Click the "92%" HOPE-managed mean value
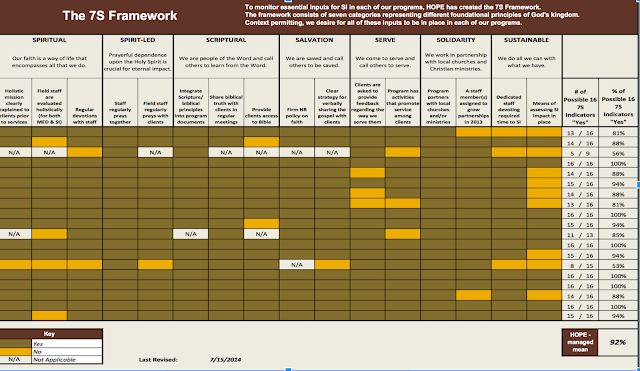The image size is (640, 371). point(618,342)
